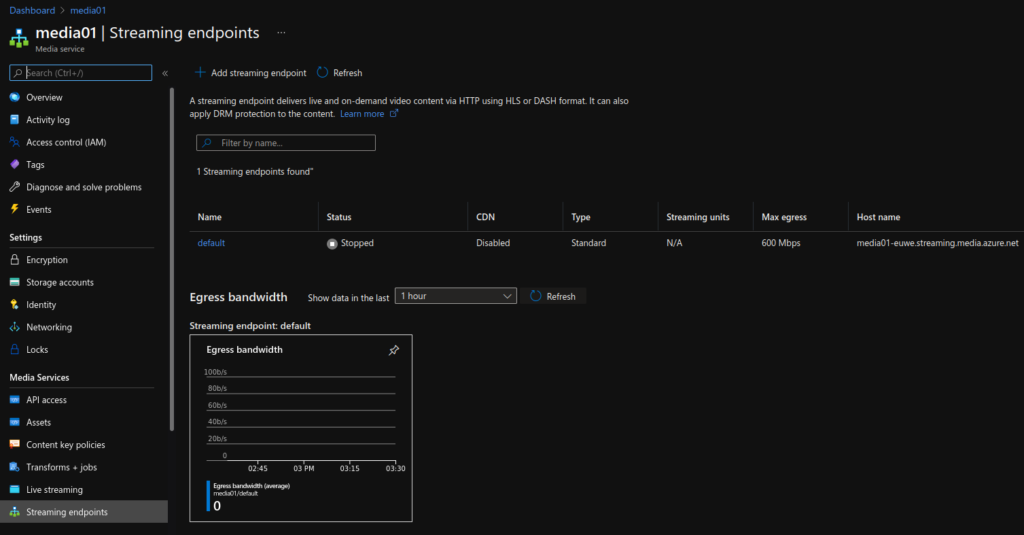Click Add streaming endpoint button
The width and height of the screenshot is (1024, 535).
pyautogui.click(x=251, y=73)
